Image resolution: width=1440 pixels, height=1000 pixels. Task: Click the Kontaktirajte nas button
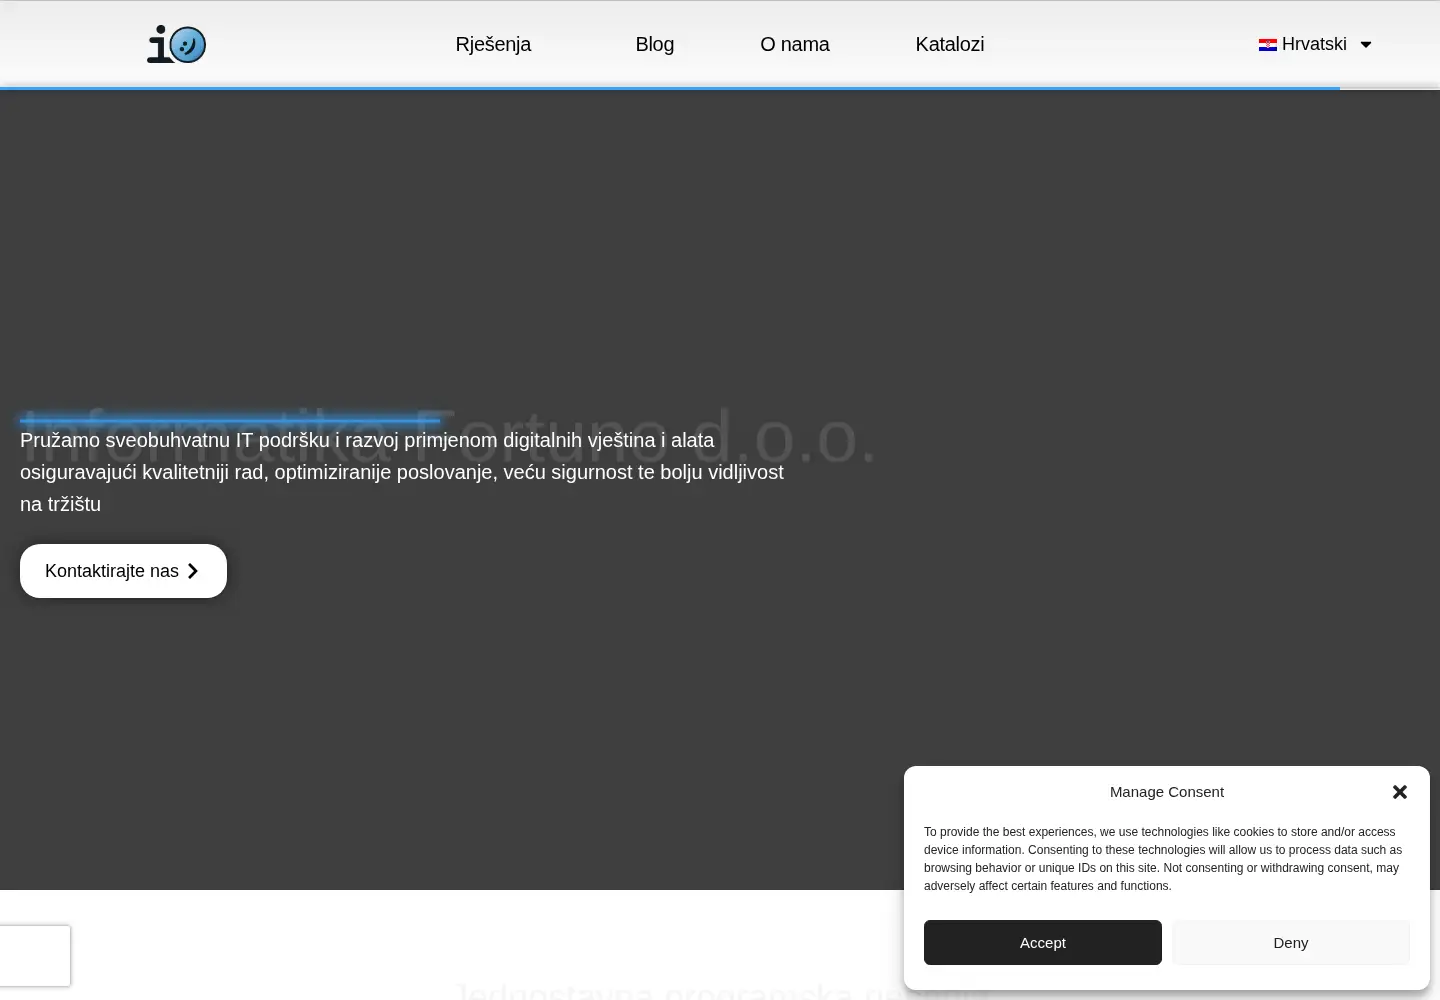pos(123,571)
